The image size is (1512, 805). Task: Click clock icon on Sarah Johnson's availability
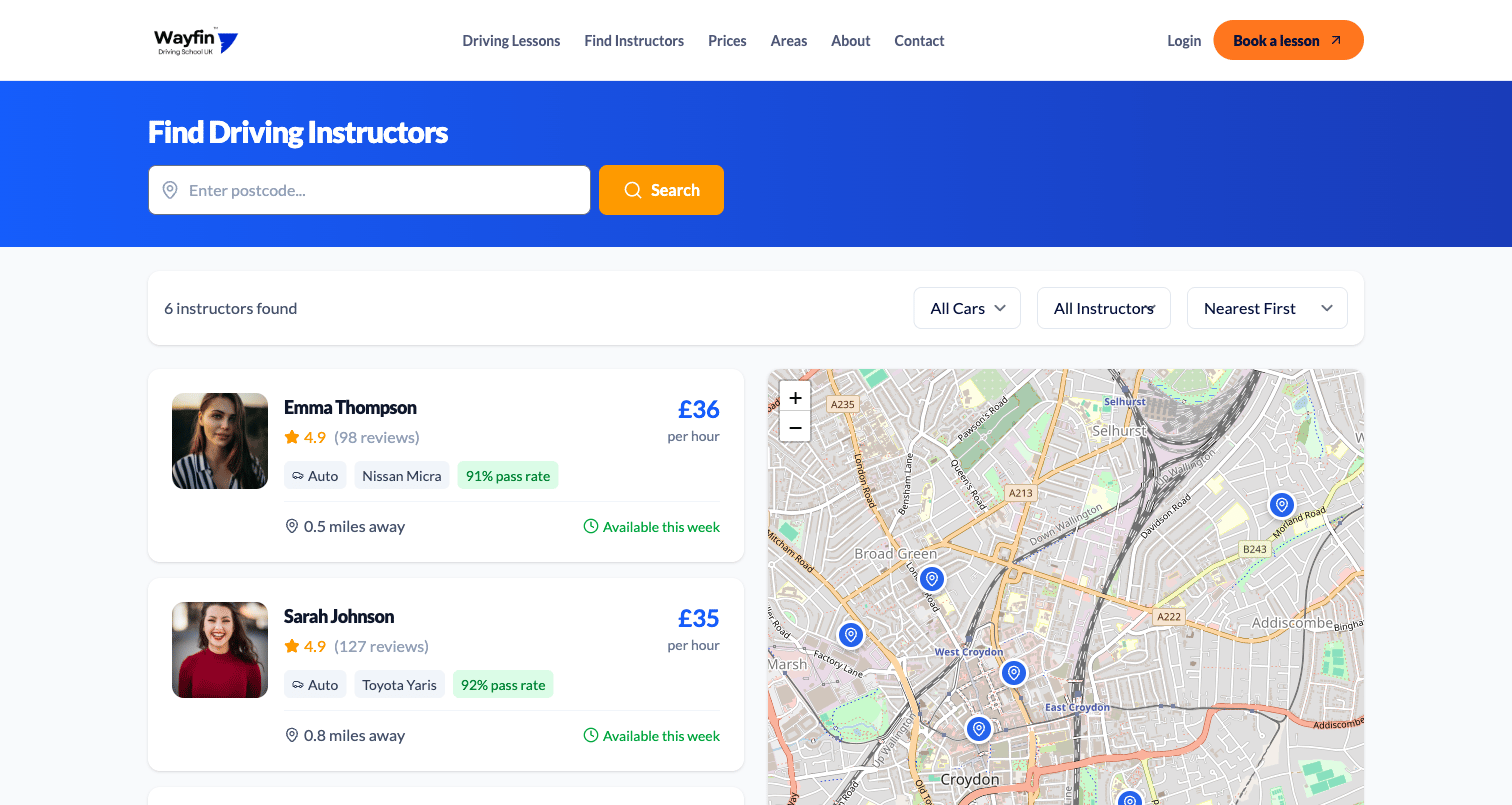tap(591, 735)
